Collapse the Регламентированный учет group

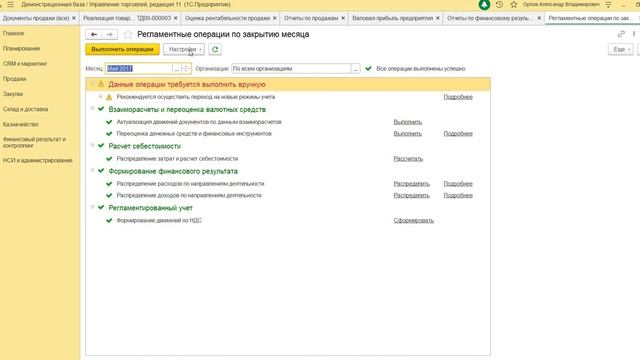pos(92,207)
